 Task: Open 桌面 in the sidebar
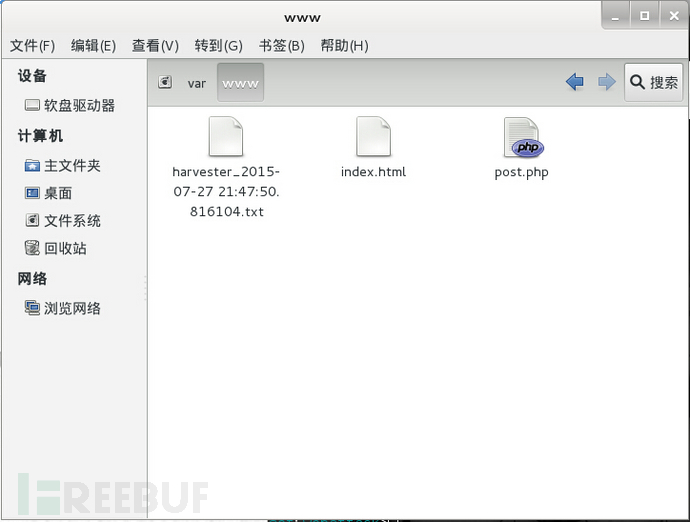[58, 193]
